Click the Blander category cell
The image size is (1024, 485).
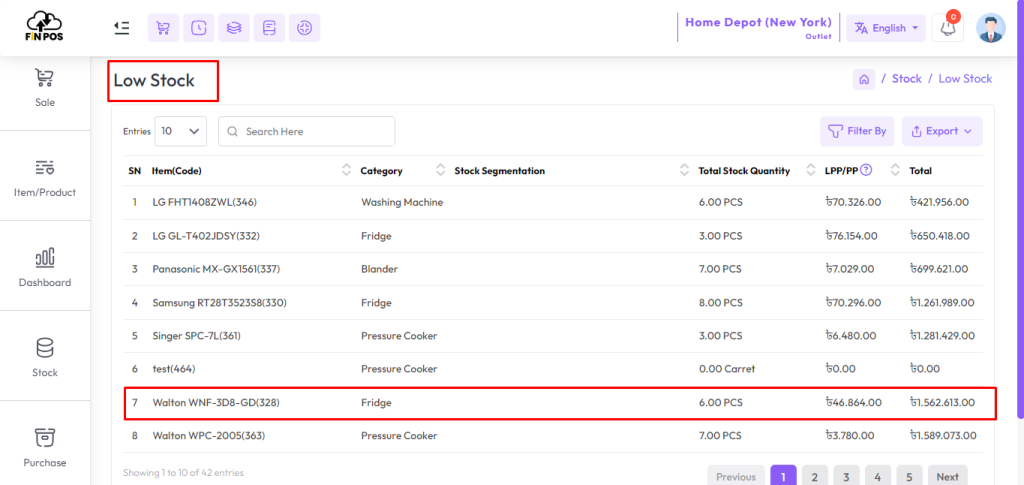click(x=379, y=269)
